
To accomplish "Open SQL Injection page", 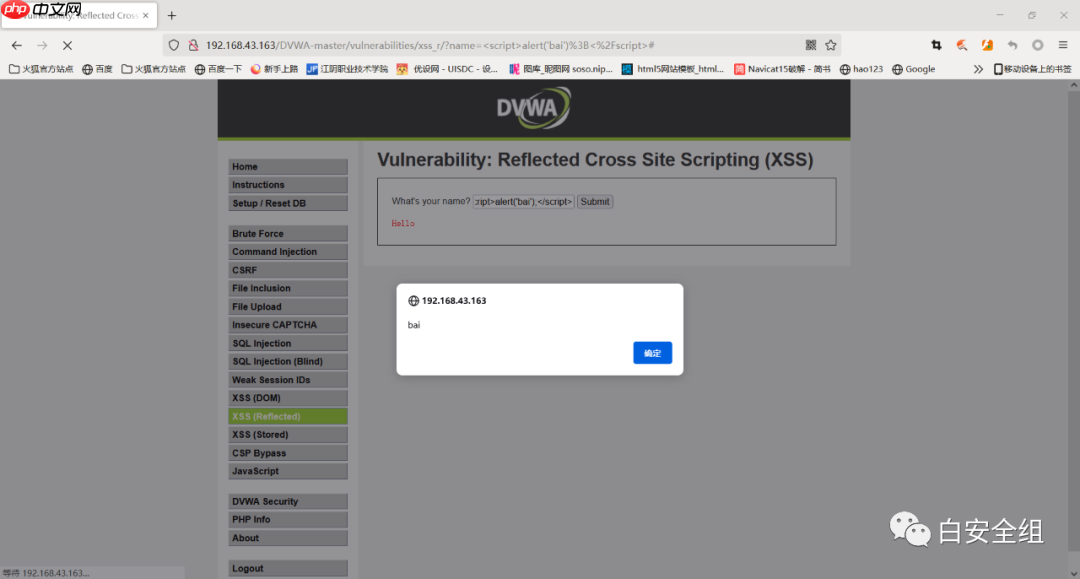I will pyautogui.click(x=288, y=343).
